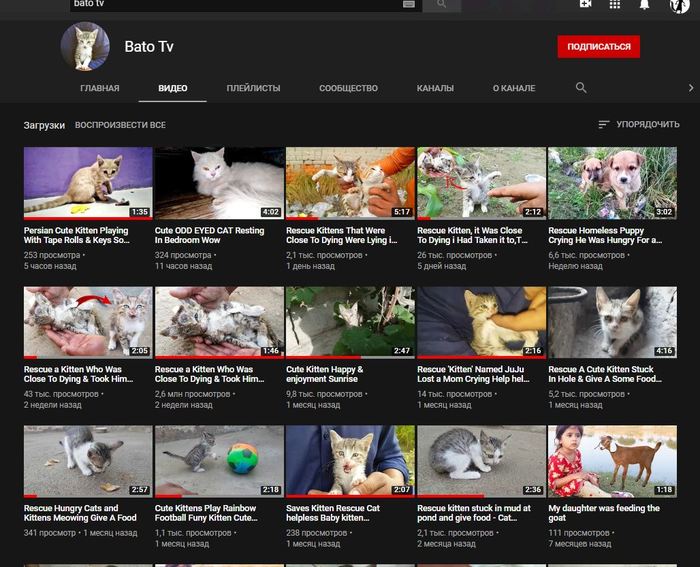Open the YouTube apps grid icon
This screenshot has height=567, width=700.
(x=614, y=4)
